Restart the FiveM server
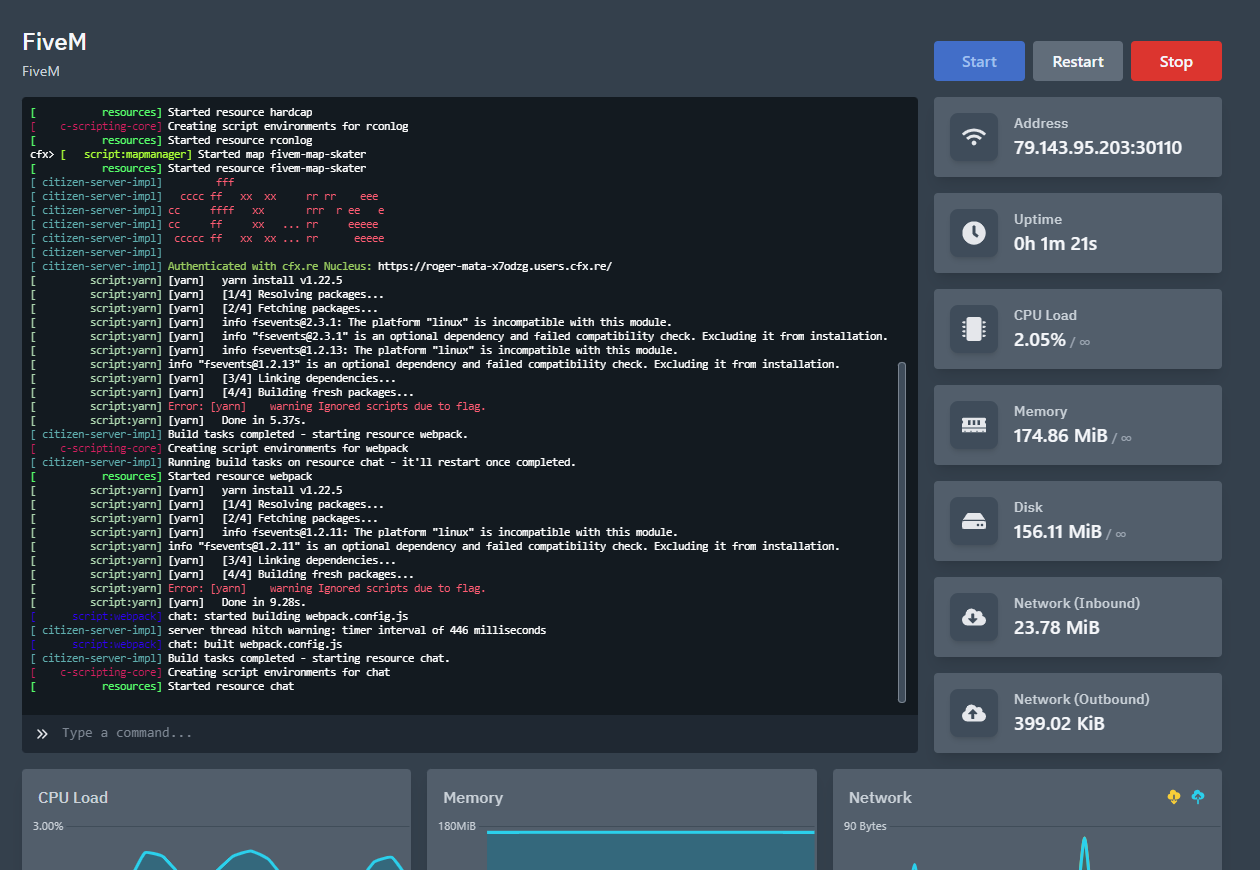This screenshot has width=1260, height=870. pyautogui.click(x=1078, y=61)
